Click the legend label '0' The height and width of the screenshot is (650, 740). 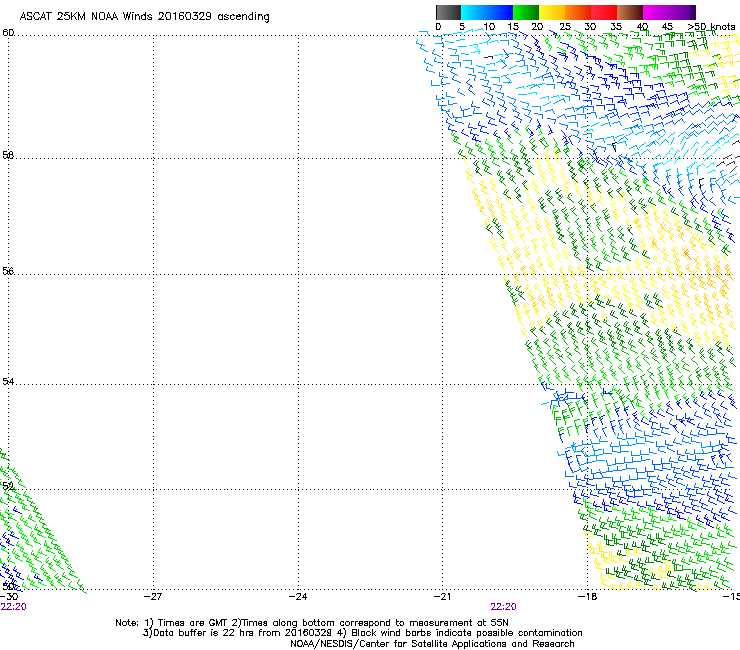[x=438, y=27]
